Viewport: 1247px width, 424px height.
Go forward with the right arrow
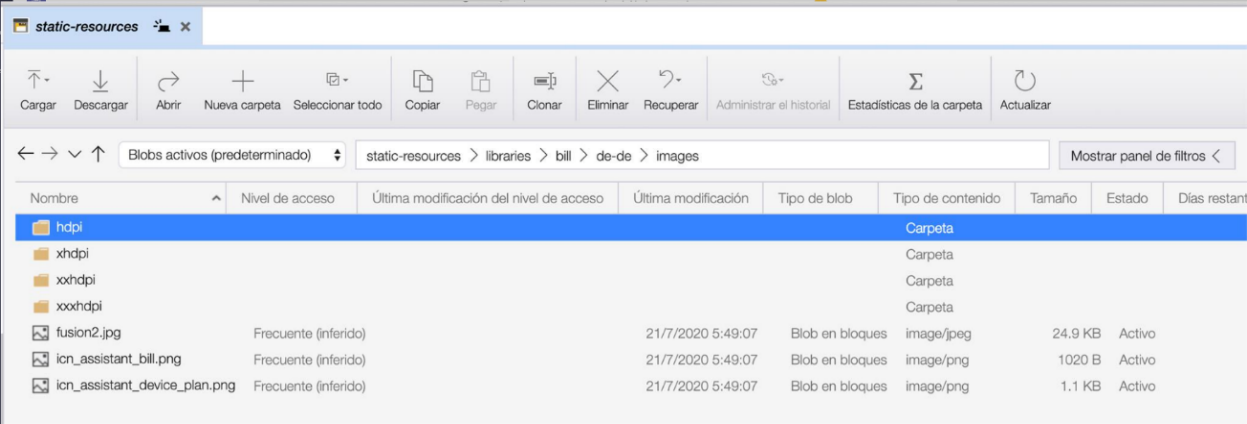[x=50, y=155]
